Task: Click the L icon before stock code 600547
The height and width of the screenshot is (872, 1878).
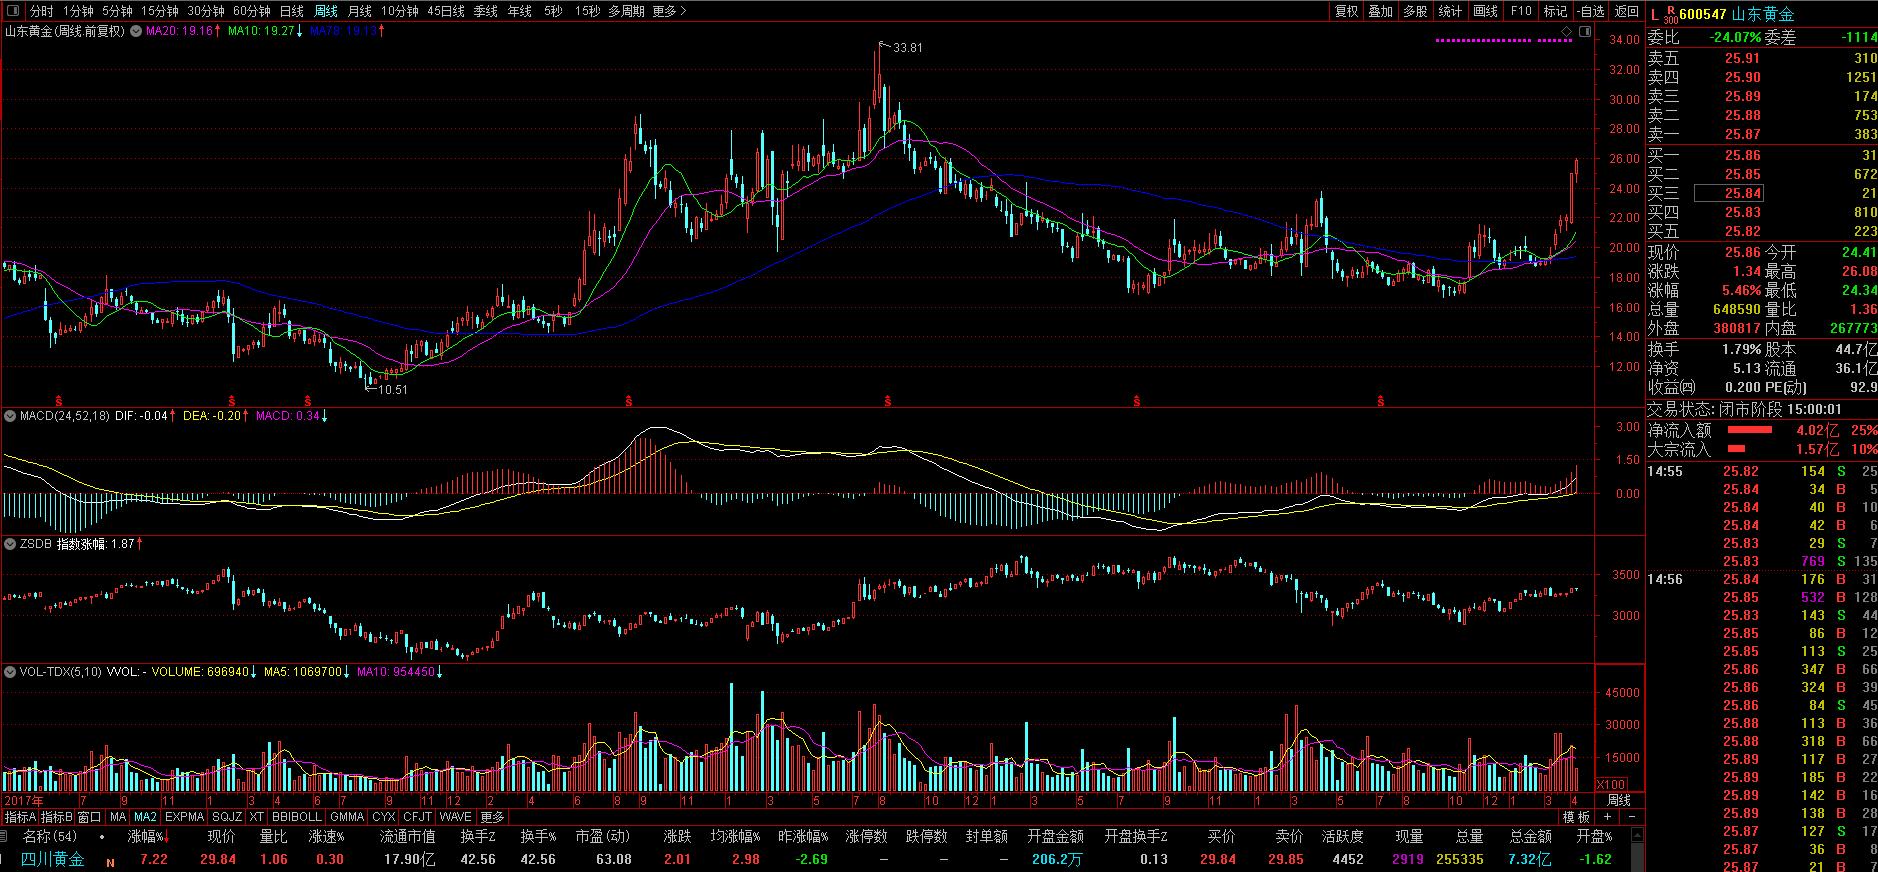Action: click(x=1655, y=14)
